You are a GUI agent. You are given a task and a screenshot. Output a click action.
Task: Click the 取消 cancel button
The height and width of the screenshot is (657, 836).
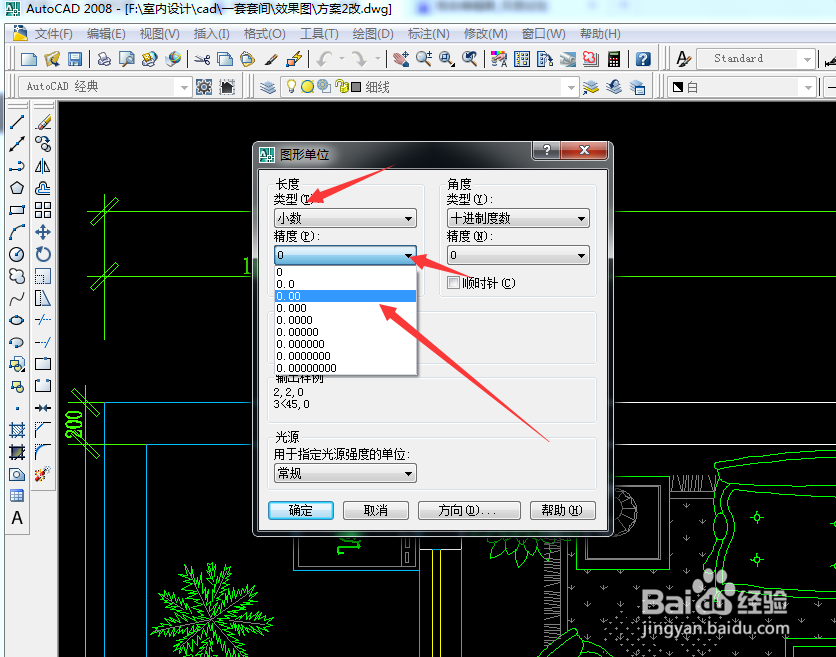click(x=375, y=510)
